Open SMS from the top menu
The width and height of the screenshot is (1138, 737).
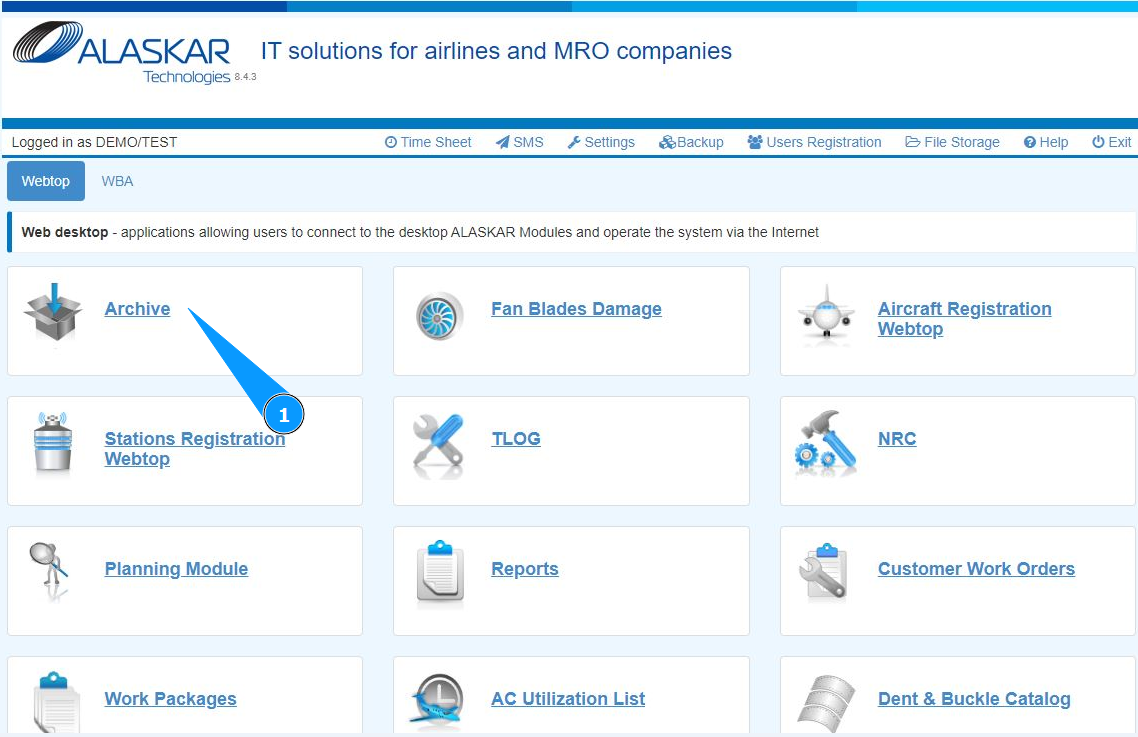[520, 142]
